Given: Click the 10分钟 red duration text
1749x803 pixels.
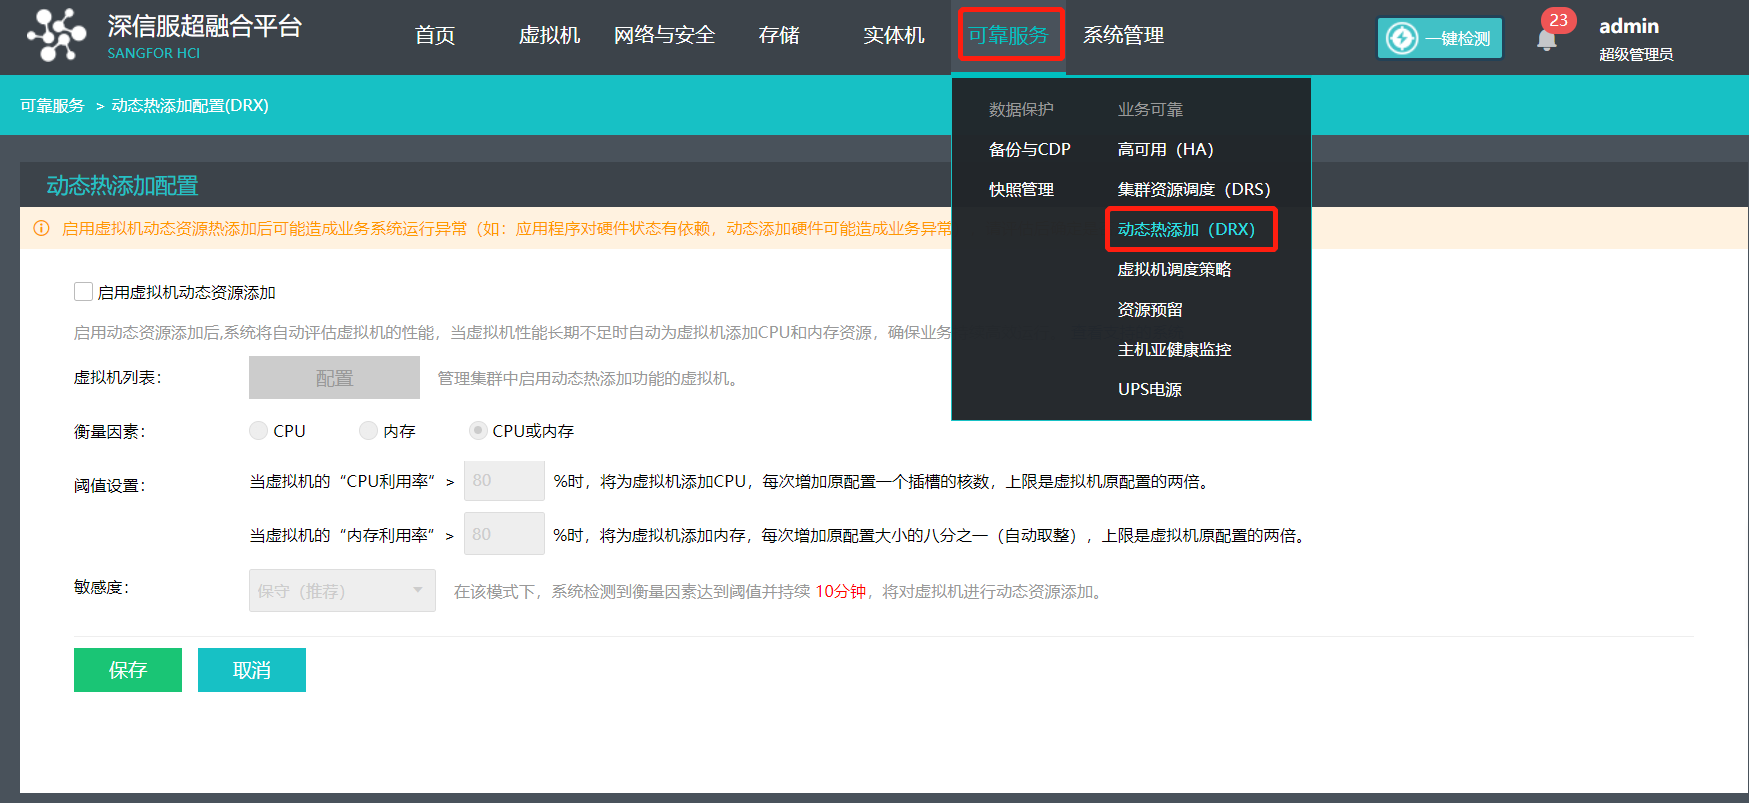Looking at the screenshot, I should pyautogui.click(x=841, y=591).
